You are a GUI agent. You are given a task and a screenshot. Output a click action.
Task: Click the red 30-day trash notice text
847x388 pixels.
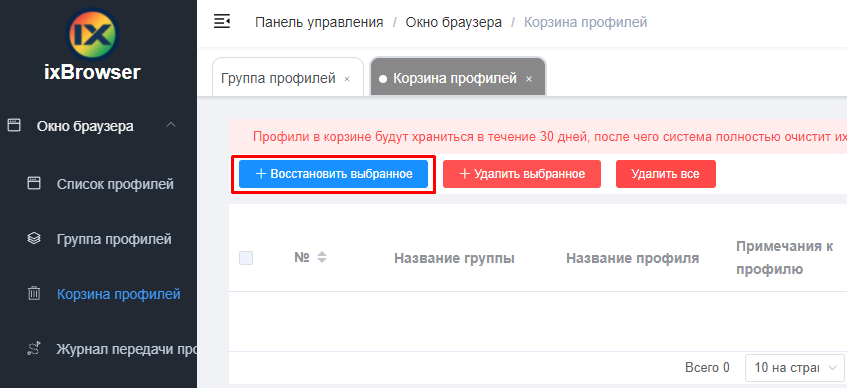tap(550, 136)
